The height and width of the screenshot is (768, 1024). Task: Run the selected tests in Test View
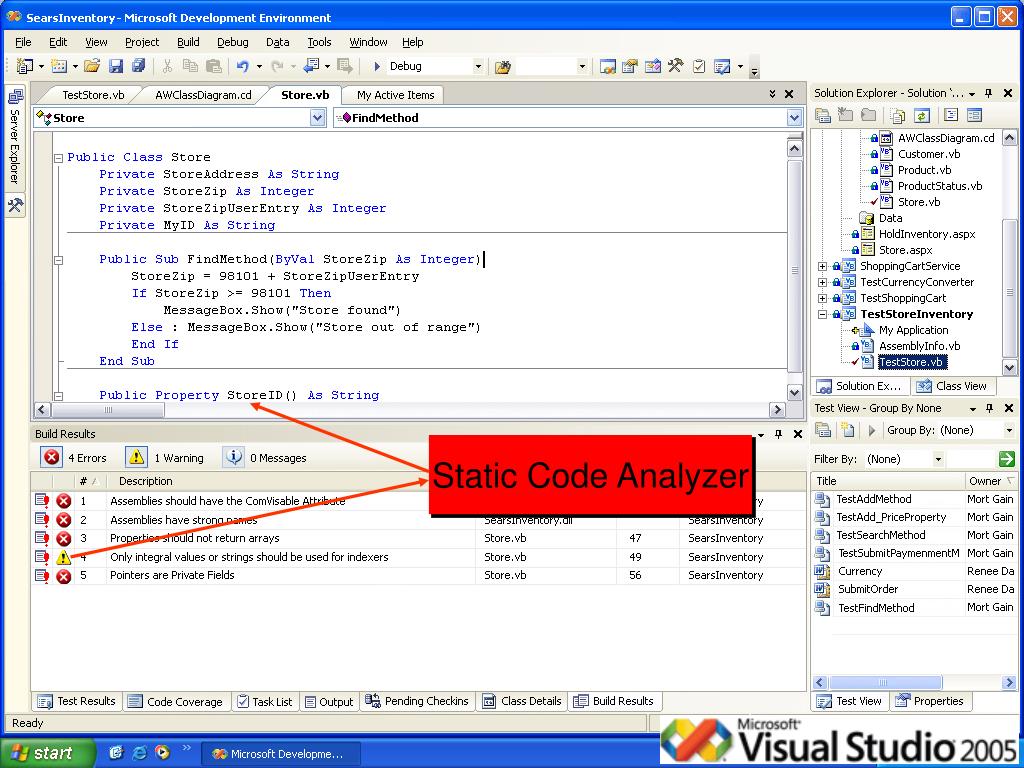pos(871,430)
